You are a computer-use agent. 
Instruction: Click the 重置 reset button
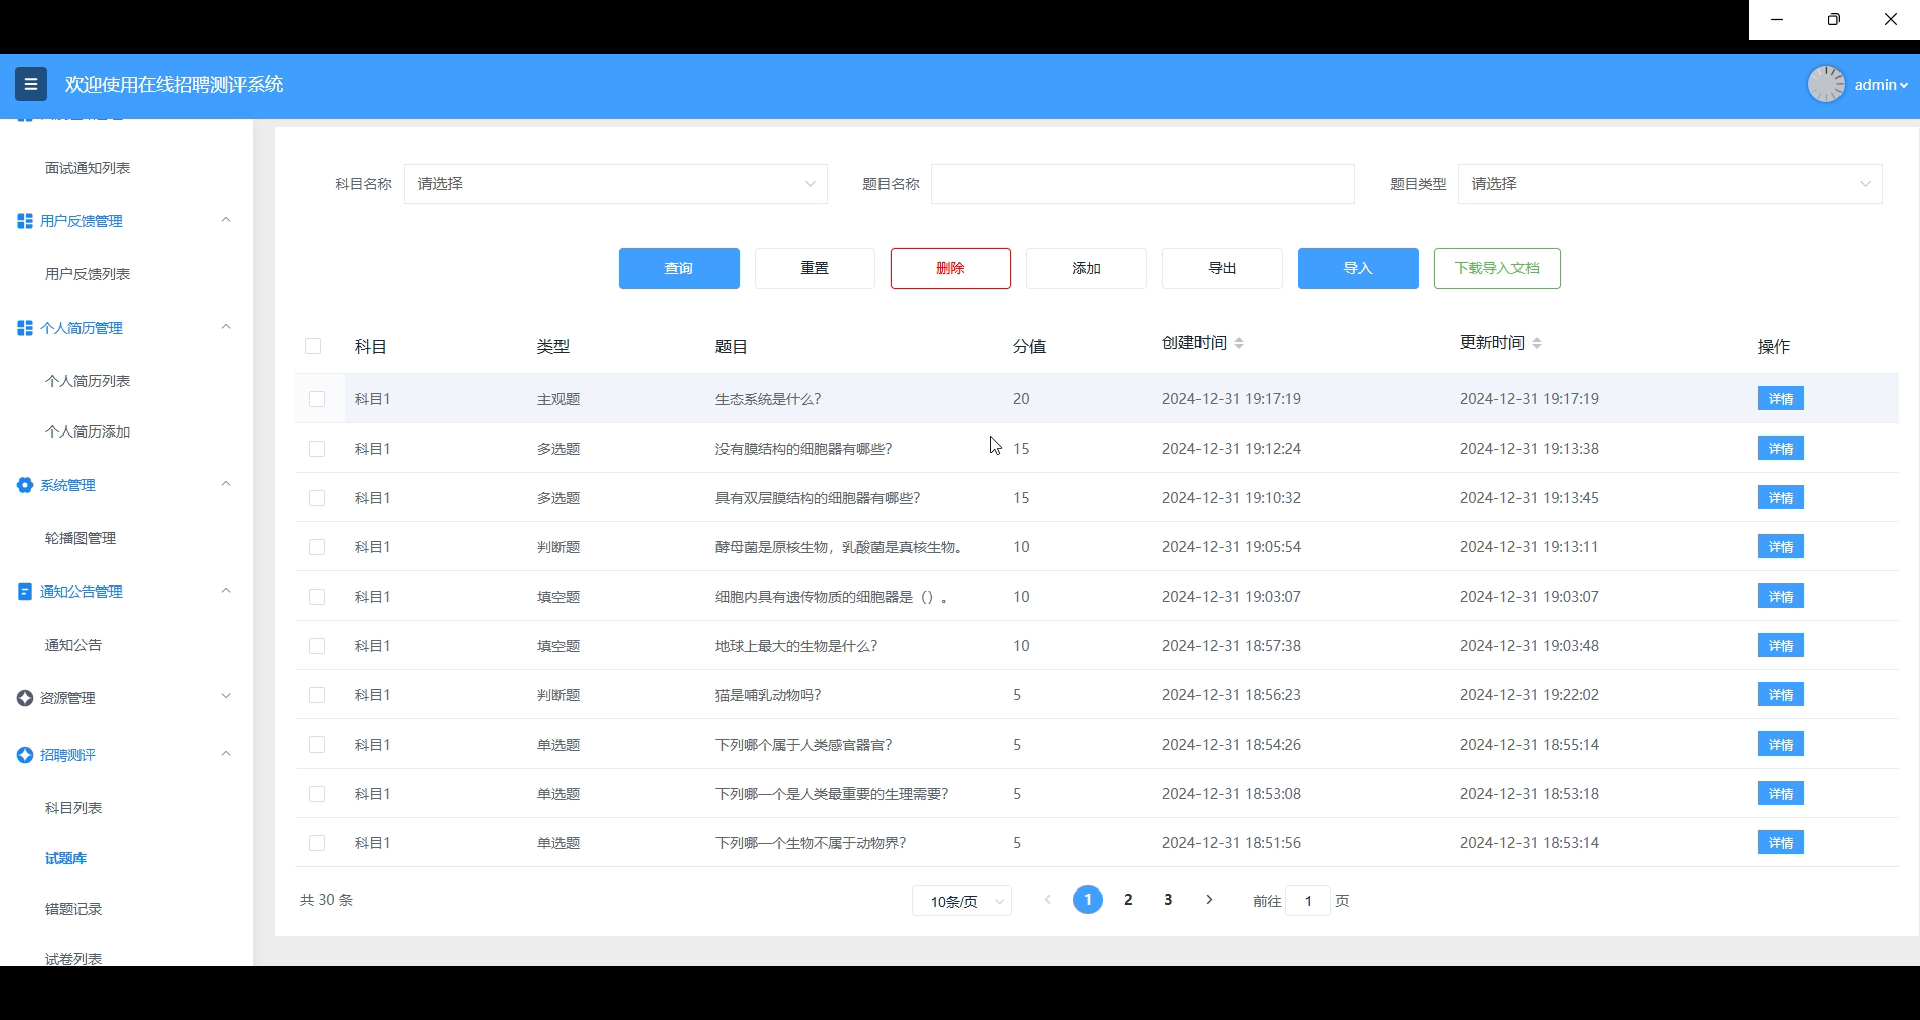(x=815, y=268)
